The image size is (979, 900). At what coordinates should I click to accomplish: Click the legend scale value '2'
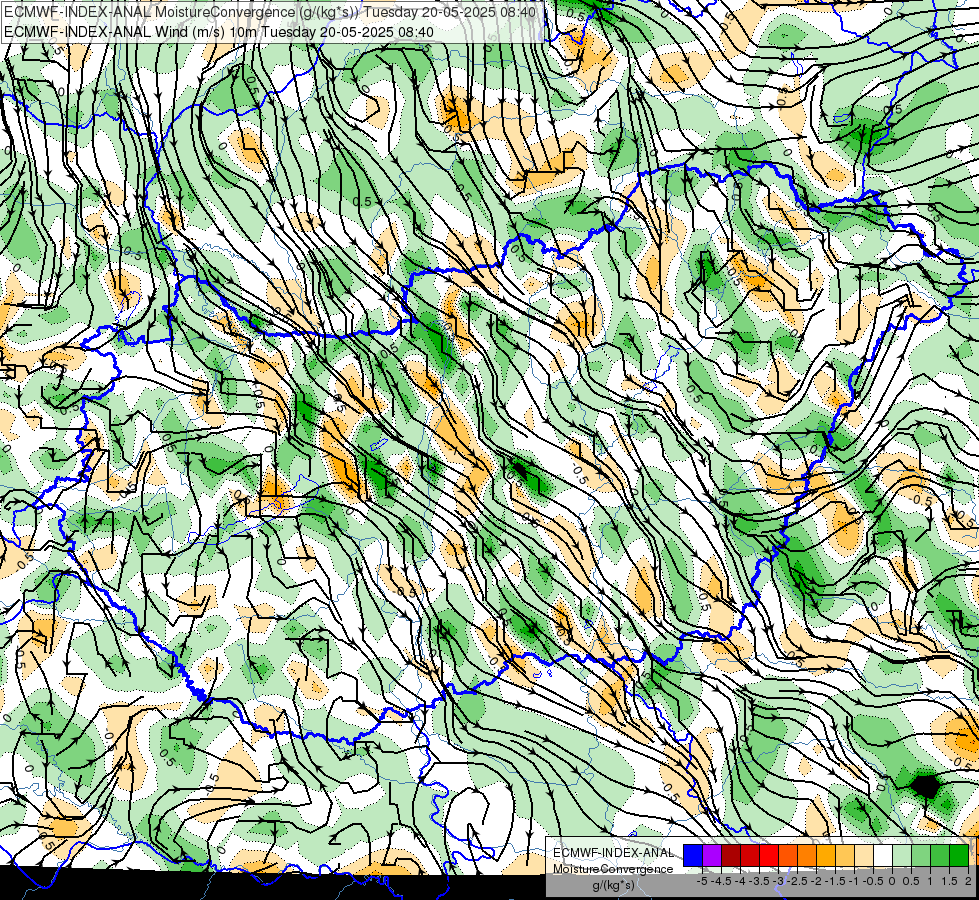(969, 881)
